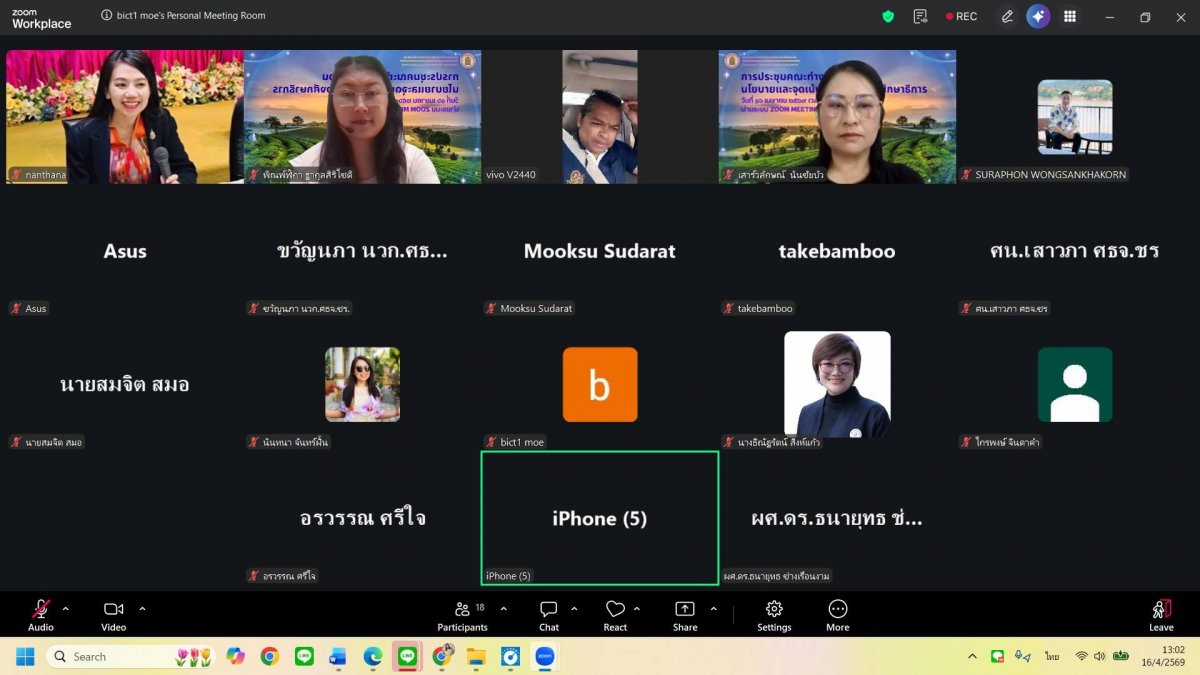Open the More menu in the toolbar
1200x675 pixels.
838,614
